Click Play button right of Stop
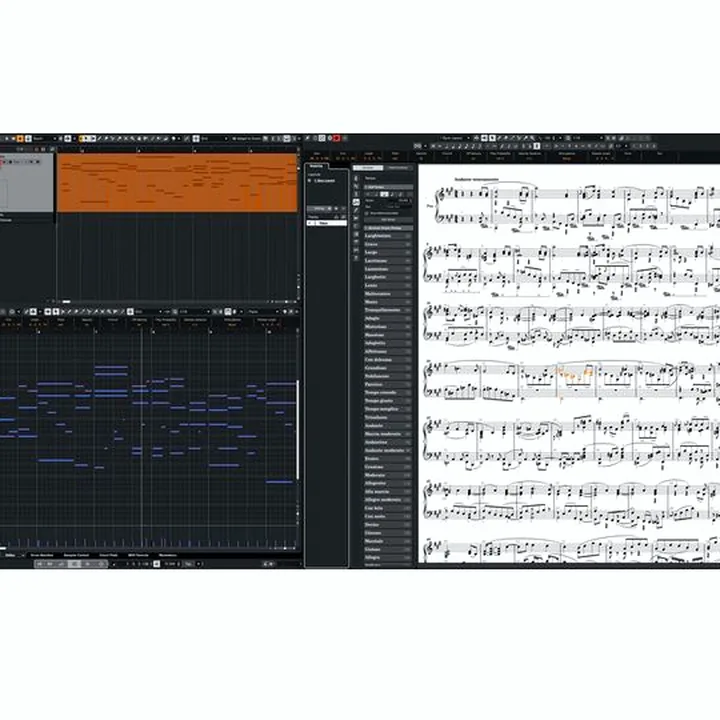 tap(87, 564)
